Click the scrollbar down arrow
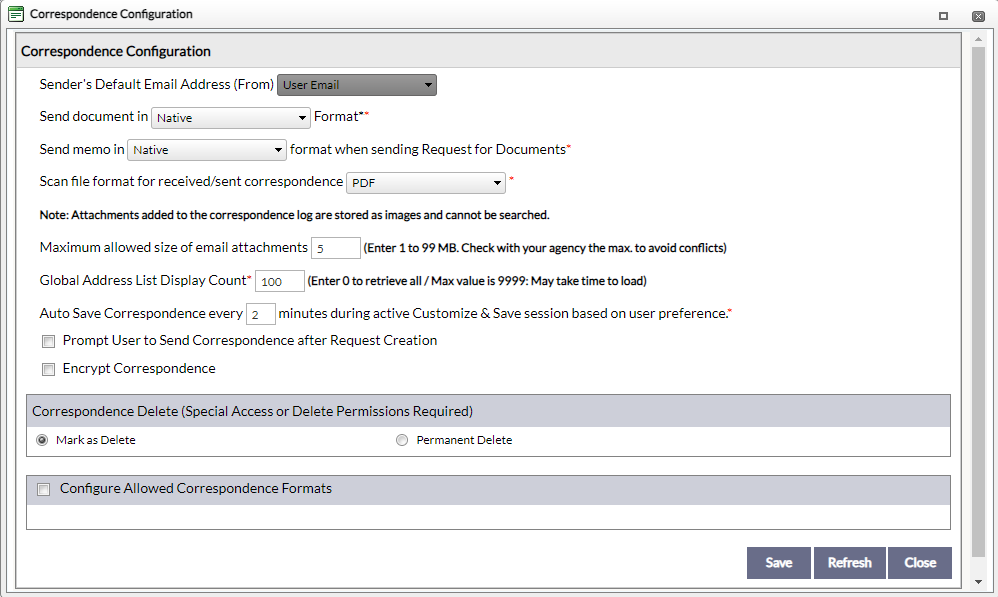This screenshot has height=597, width=998. pos(978,581)
